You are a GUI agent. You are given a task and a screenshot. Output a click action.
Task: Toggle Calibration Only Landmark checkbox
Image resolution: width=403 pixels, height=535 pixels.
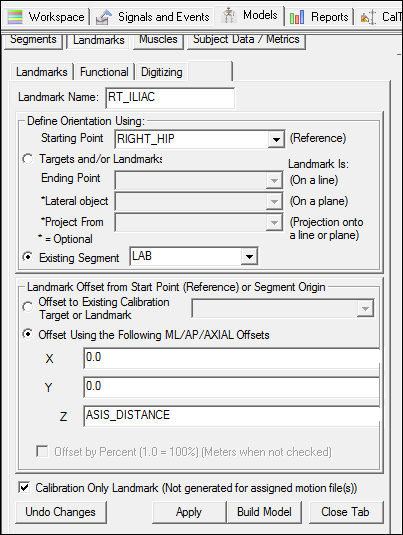tap(24, 488)
